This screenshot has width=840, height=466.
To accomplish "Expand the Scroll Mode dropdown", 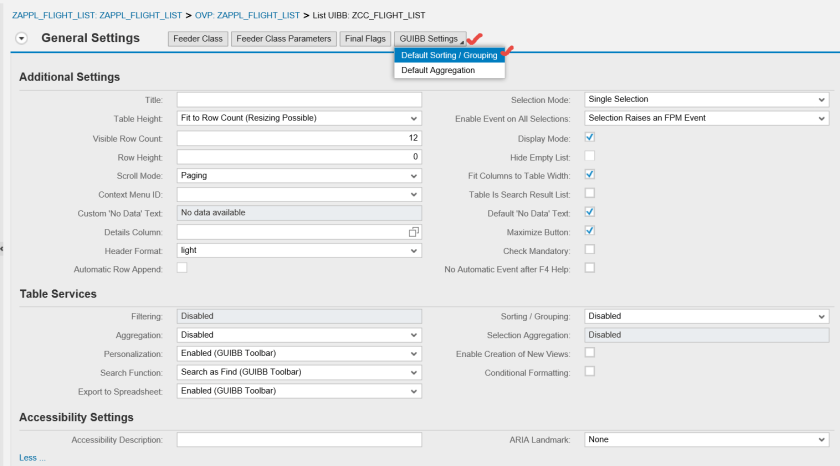I will coord(299,175).
